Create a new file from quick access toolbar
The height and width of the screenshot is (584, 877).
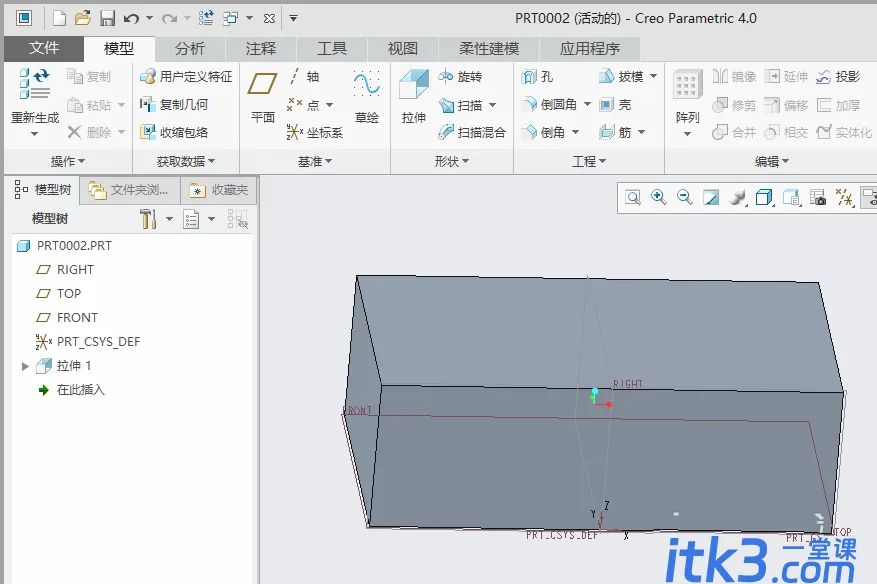coord(59,18)
